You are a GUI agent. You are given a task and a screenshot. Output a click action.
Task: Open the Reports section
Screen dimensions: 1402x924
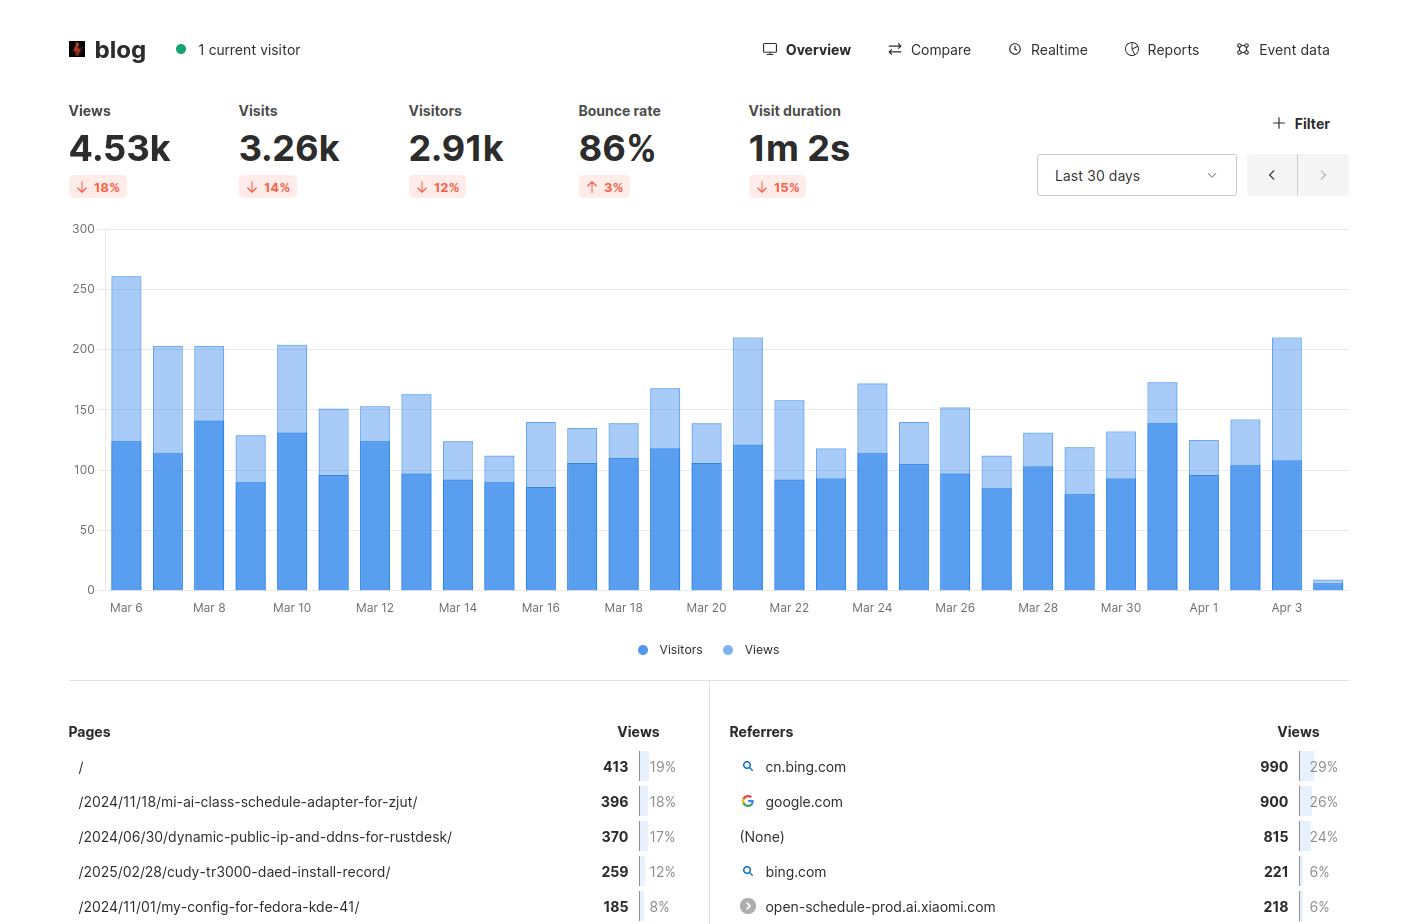coord(1161,50)
